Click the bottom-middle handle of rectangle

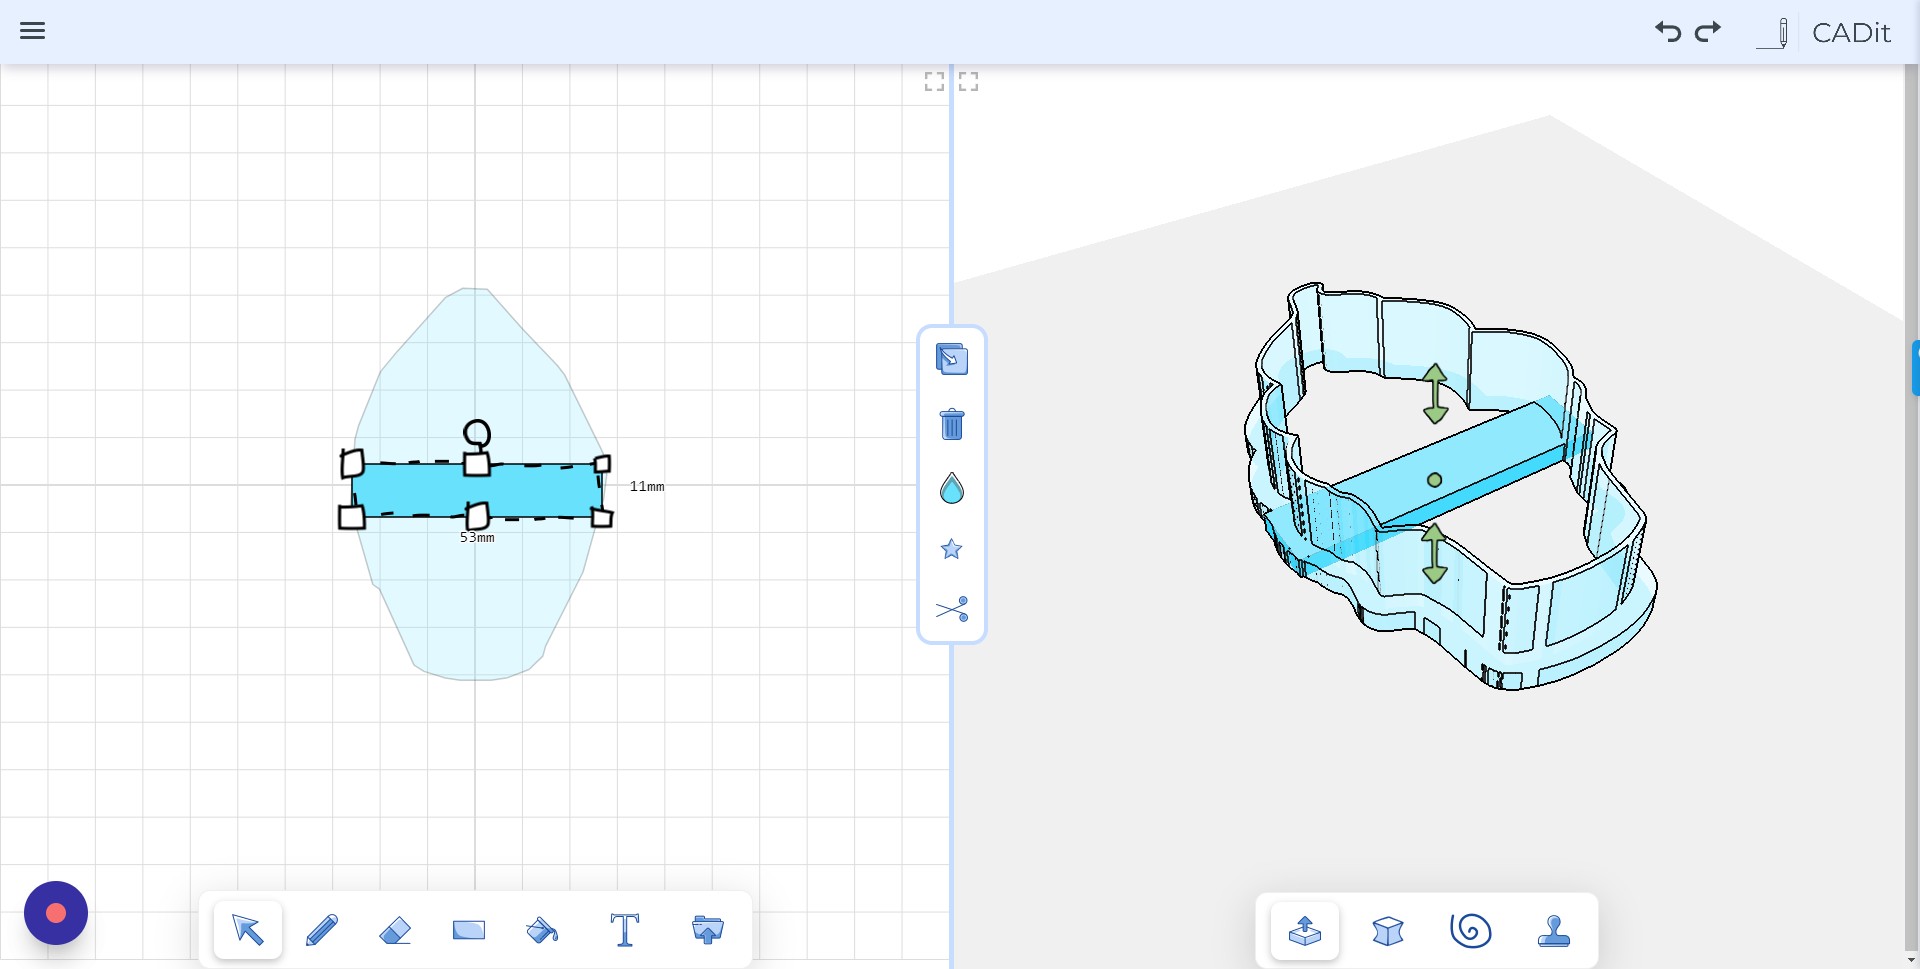(x=478, y=516)
